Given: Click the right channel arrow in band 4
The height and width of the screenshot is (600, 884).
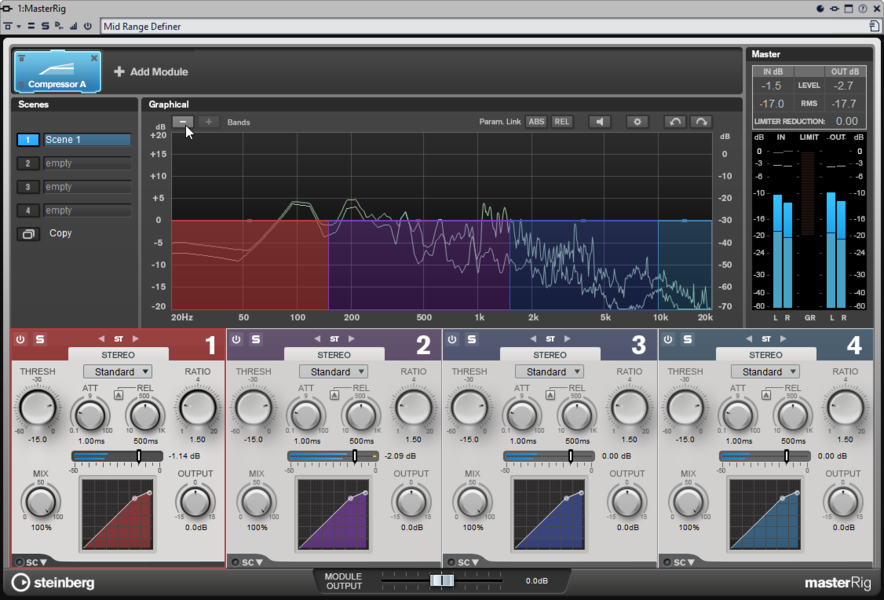Looking at the screenshot, I should pyautogui.click(x=783, y=339).
